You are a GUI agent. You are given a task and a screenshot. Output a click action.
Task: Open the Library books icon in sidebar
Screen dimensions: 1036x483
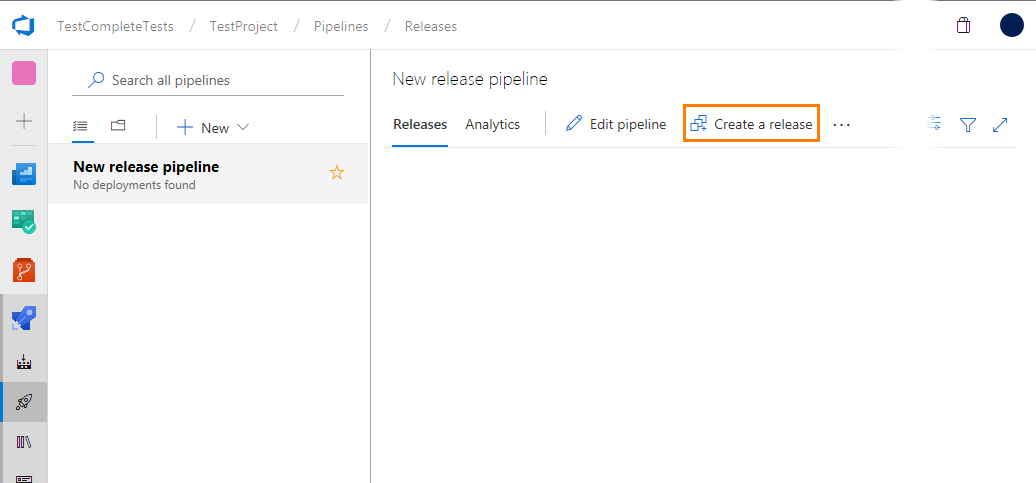coord(24,441)
